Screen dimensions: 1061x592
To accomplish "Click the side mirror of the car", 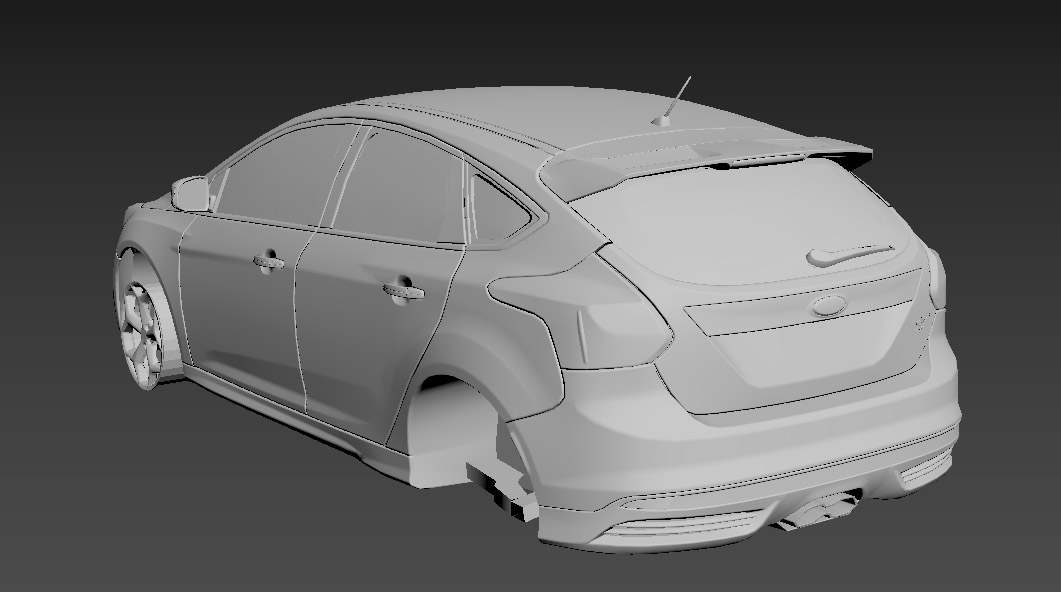I will [190, 193].
